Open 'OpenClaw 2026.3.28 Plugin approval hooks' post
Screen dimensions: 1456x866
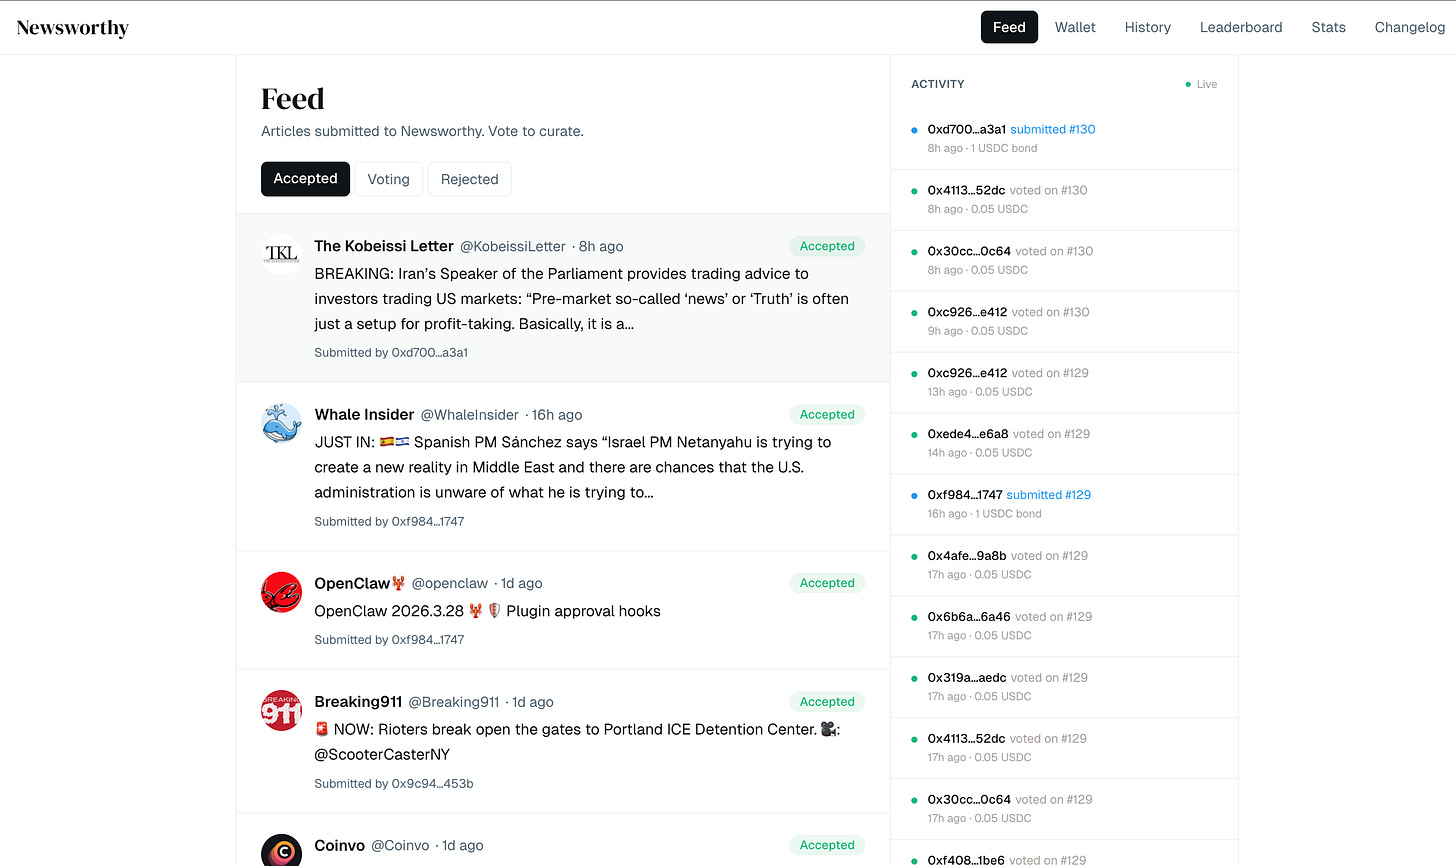tap(487, 611)
